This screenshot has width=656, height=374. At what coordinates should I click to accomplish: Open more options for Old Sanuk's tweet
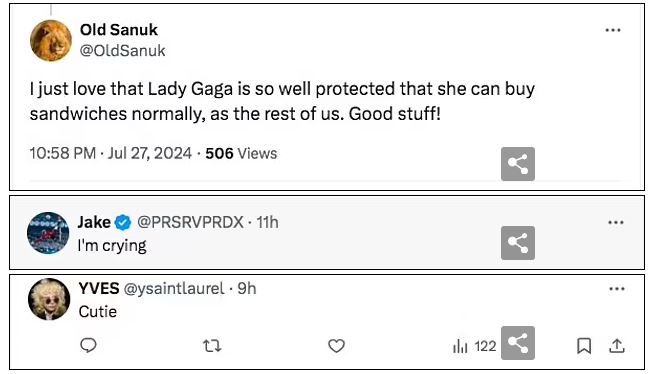click(613, 30)
